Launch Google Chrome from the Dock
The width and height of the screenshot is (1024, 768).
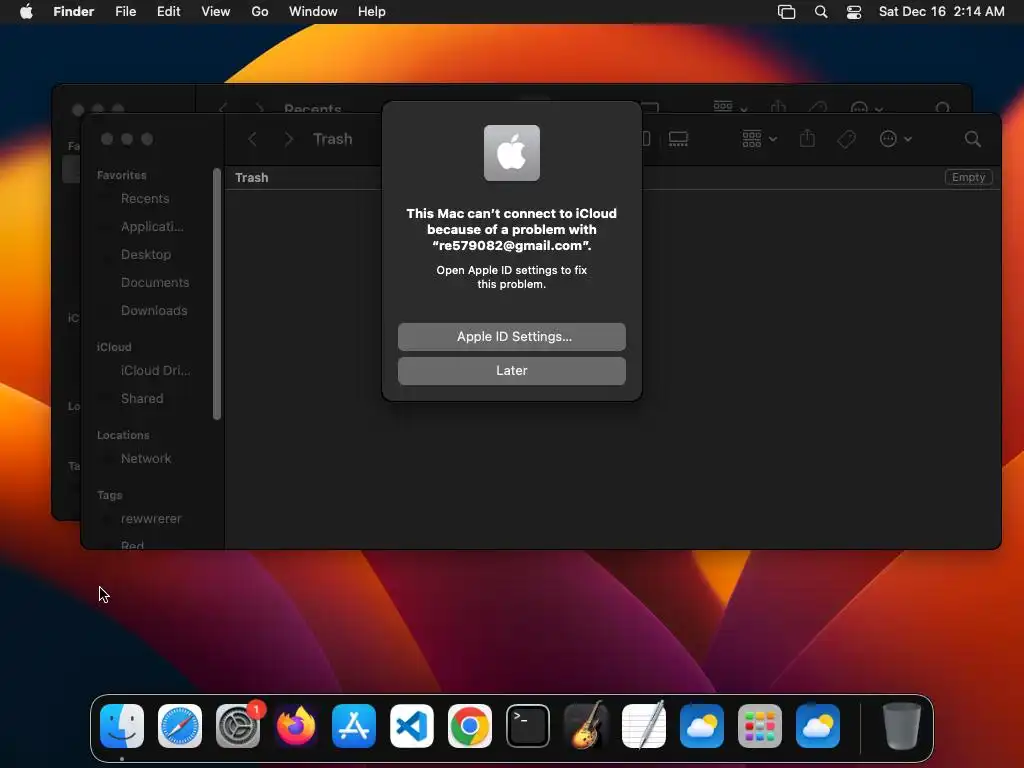pyautogui.click(x=470, y=726)
